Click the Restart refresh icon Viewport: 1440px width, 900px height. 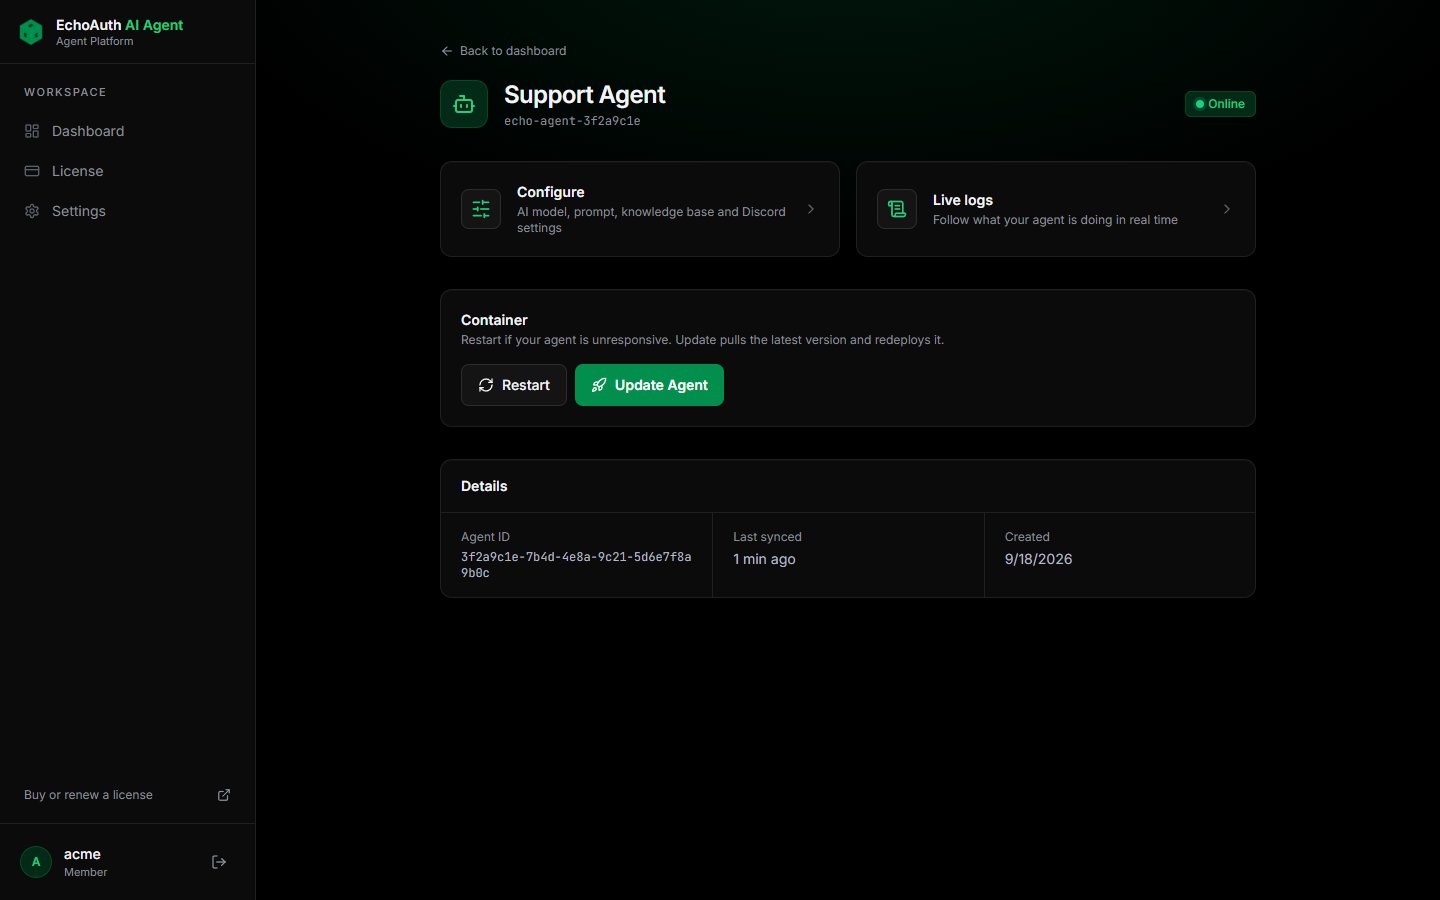pos(486,385)
